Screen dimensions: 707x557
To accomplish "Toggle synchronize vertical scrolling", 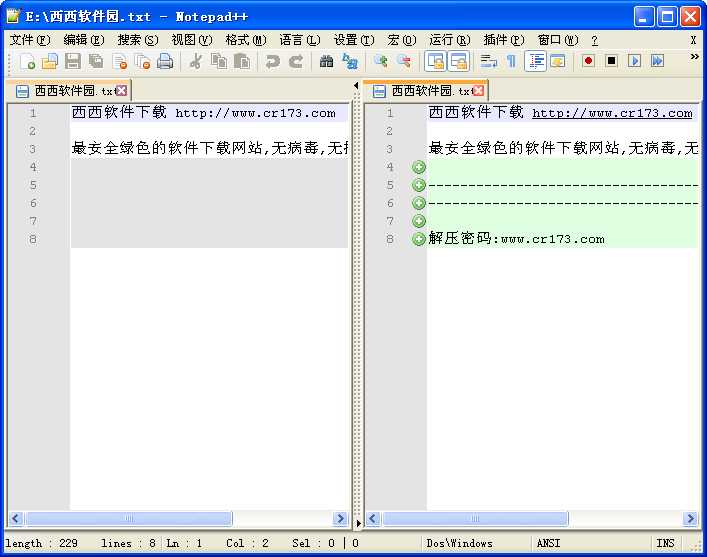I will 436,61.
